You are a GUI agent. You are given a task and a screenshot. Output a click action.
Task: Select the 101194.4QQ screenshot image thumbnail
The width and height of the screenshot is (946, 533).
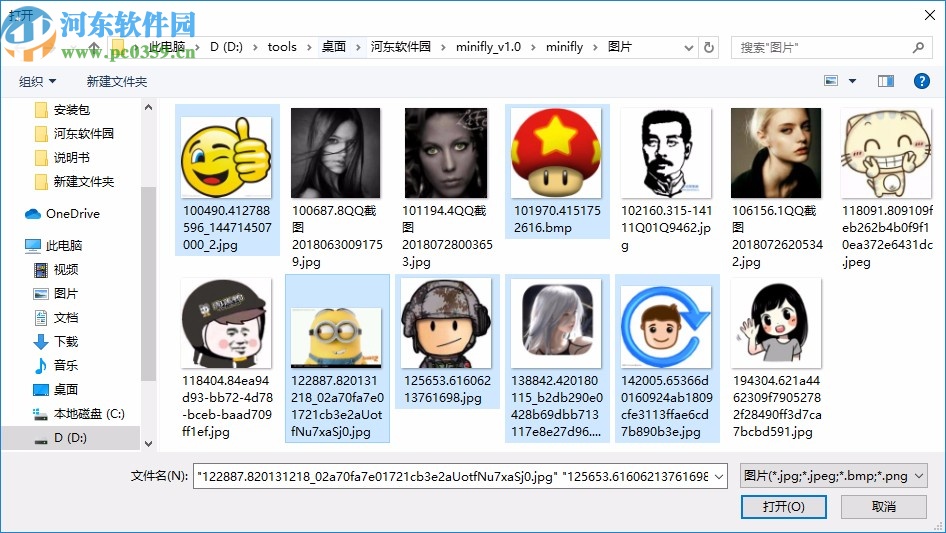pyautogui.click(x=446, y=153)
